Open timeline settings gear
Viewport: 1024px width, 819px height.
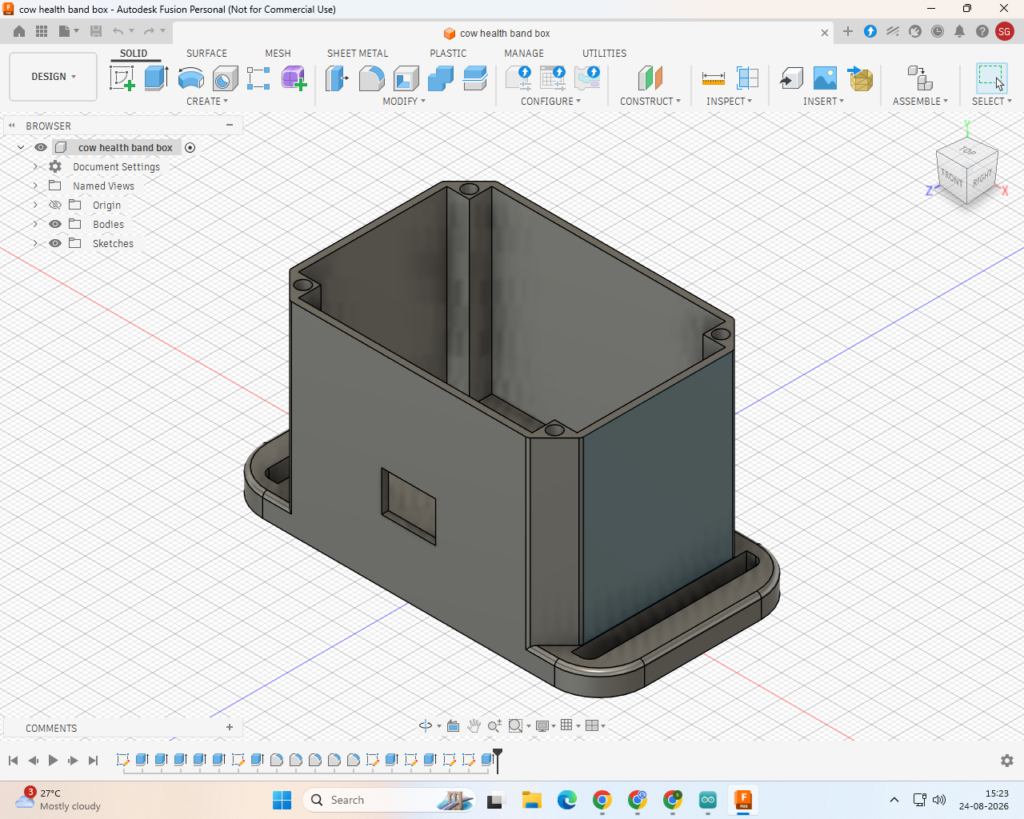tap(1007, 760)
